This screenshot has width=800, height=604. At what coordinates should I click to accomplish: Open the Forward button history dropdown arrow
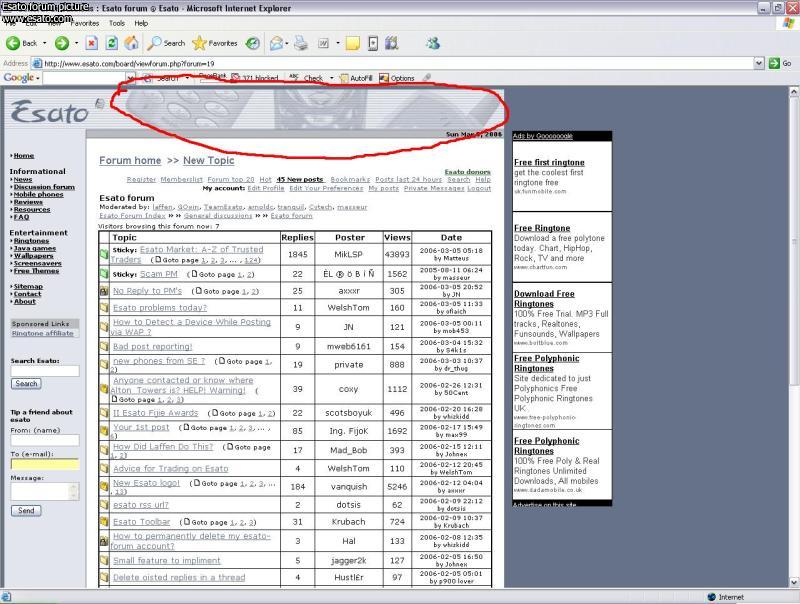(77, 43)
